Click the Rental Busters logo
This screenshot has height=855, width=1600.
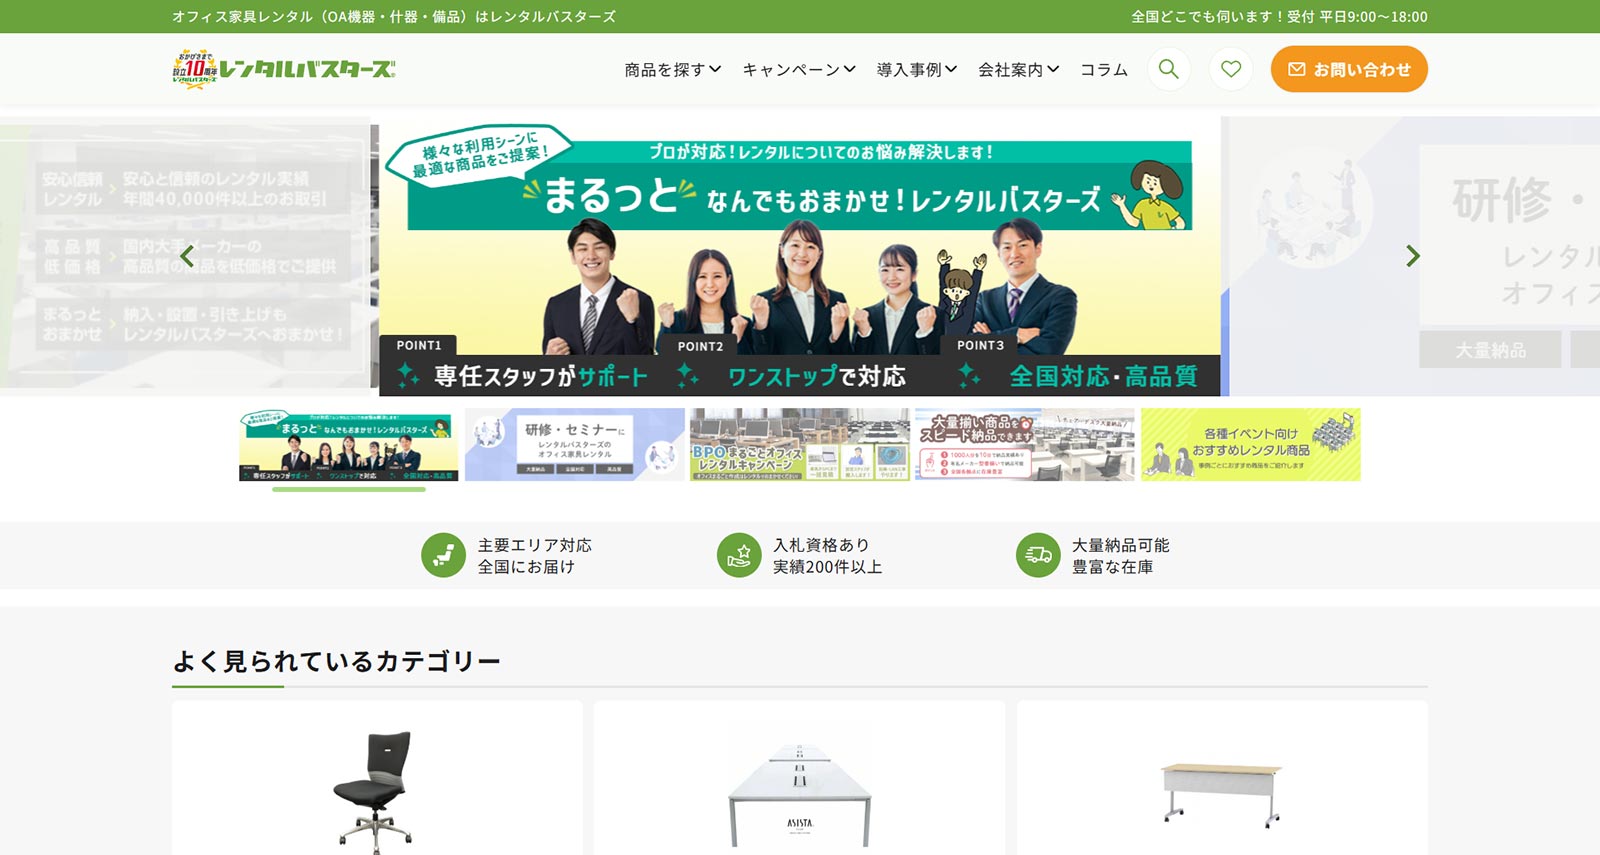coord(284,69)
